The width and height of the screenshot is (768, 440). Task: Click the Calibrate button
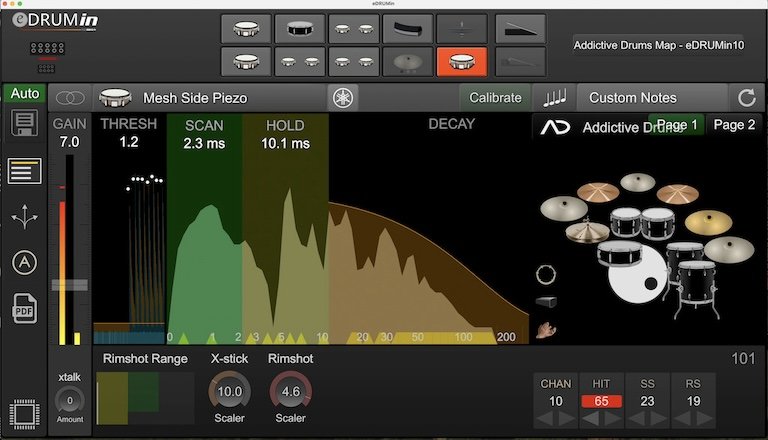[495, 98]
